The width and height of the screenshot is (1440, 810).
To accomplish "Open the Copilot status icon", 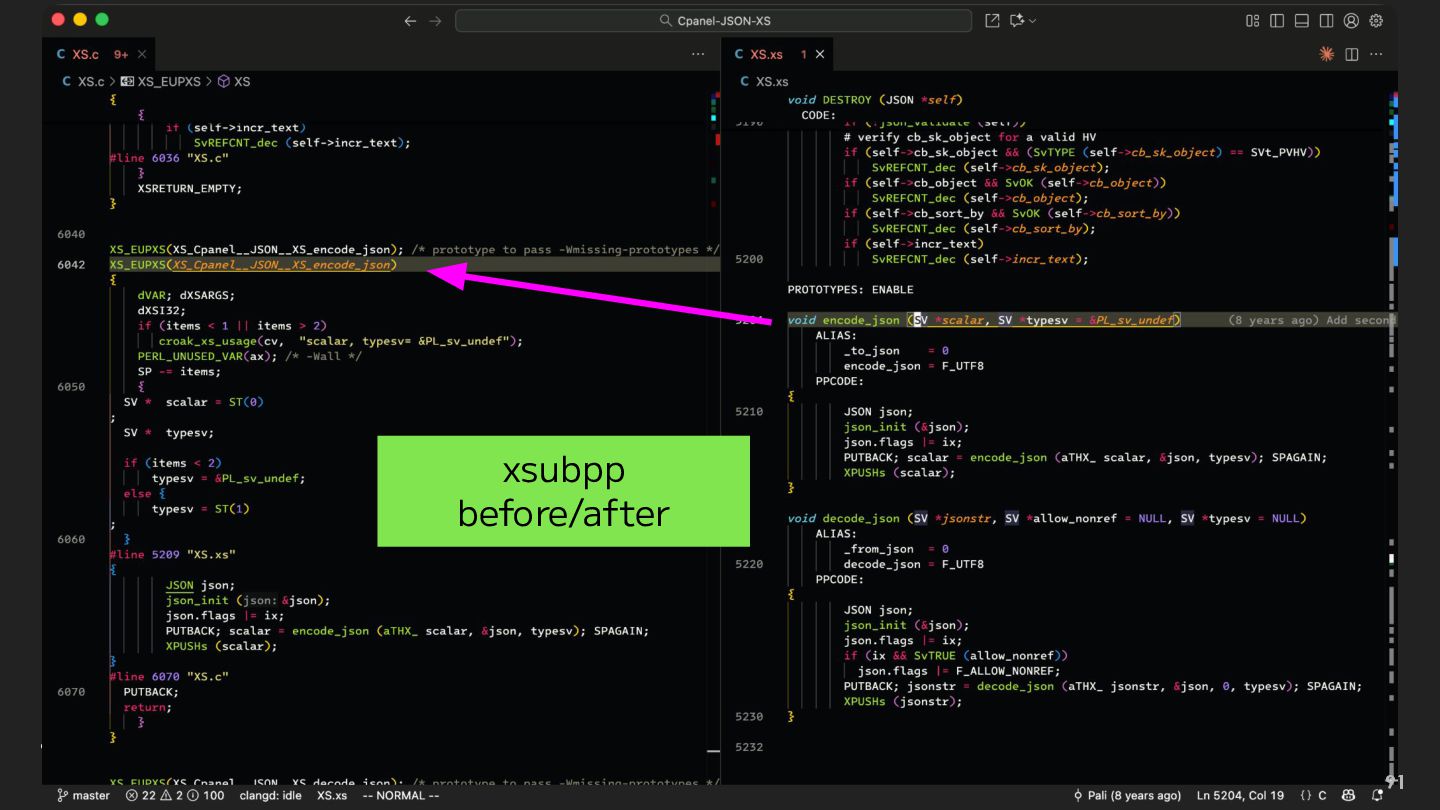I will (x=1349, y=795).
